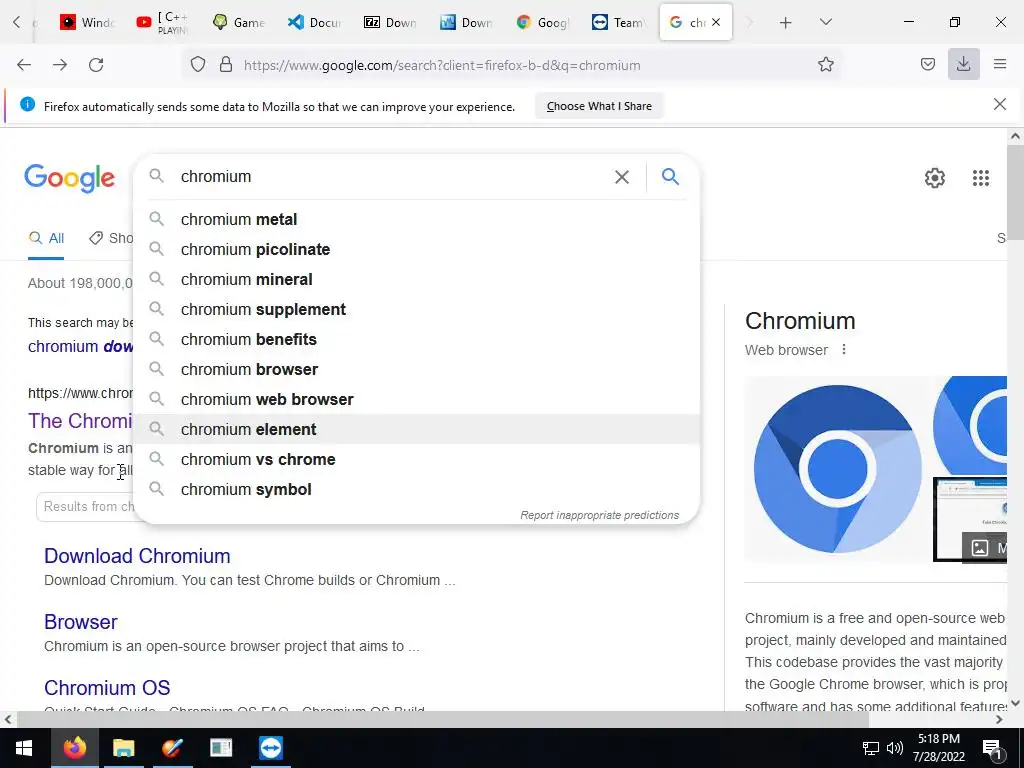
Task: Switch to the All results tab
Action: point(46,238)
